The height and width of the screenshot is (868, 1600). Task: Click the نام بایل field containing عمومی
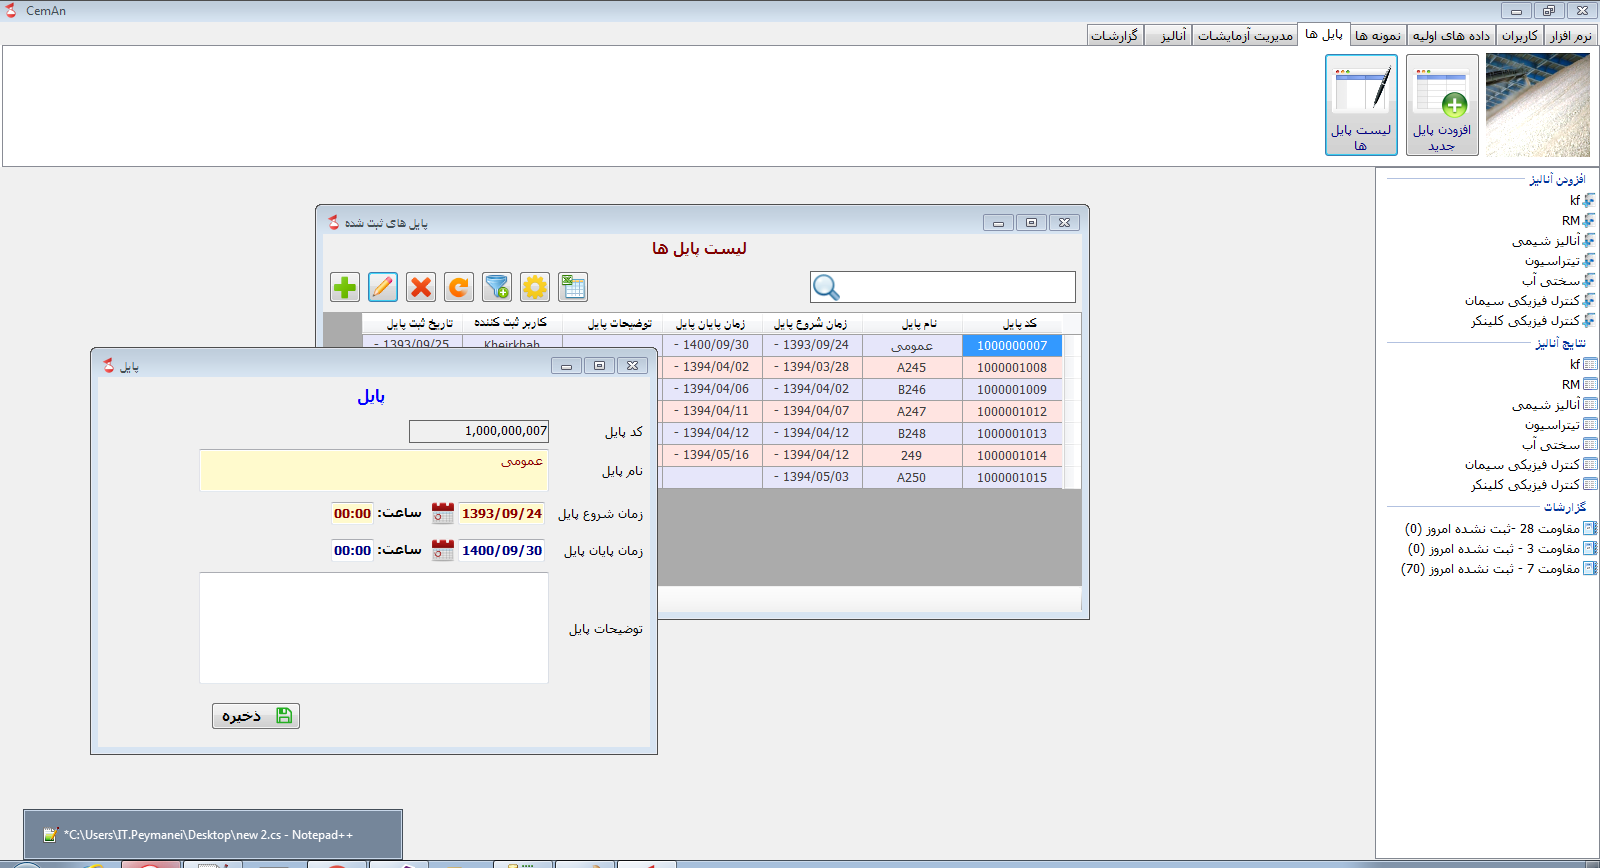point(374,470)
